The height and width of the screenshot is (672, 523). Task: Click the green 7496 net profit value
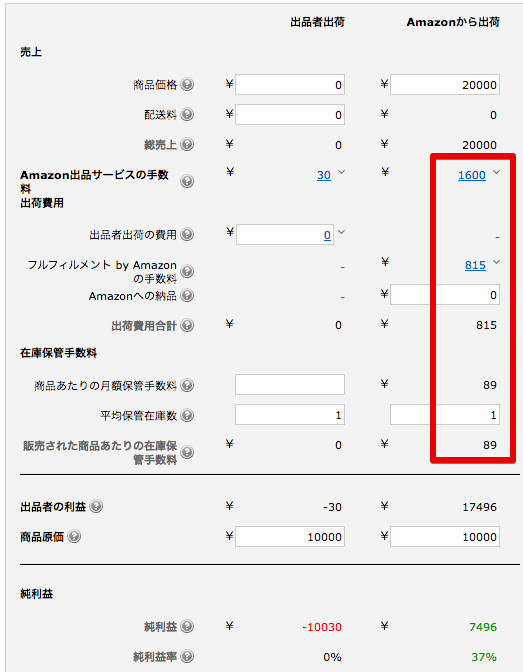[483, 627]
